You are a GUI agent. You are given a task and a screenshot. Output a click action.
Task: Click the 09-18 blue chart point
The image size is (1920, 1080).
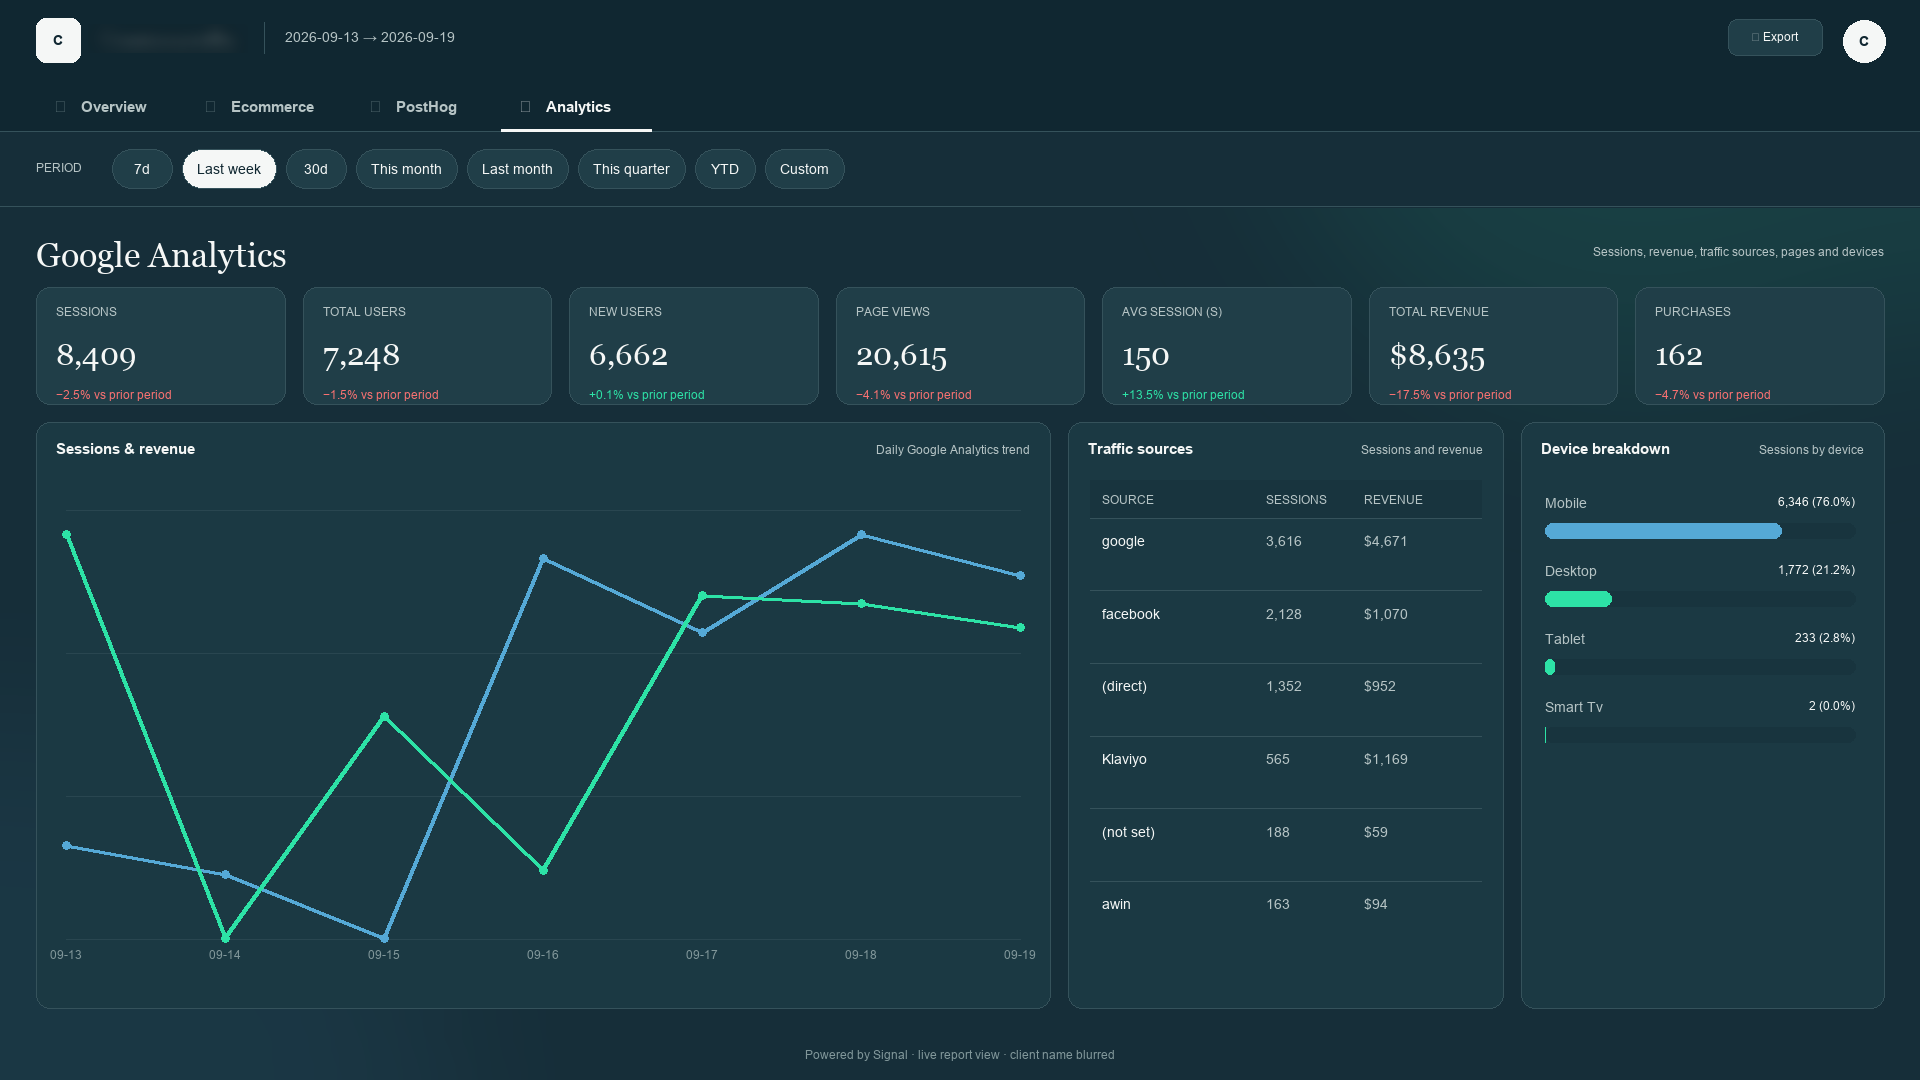861,535
